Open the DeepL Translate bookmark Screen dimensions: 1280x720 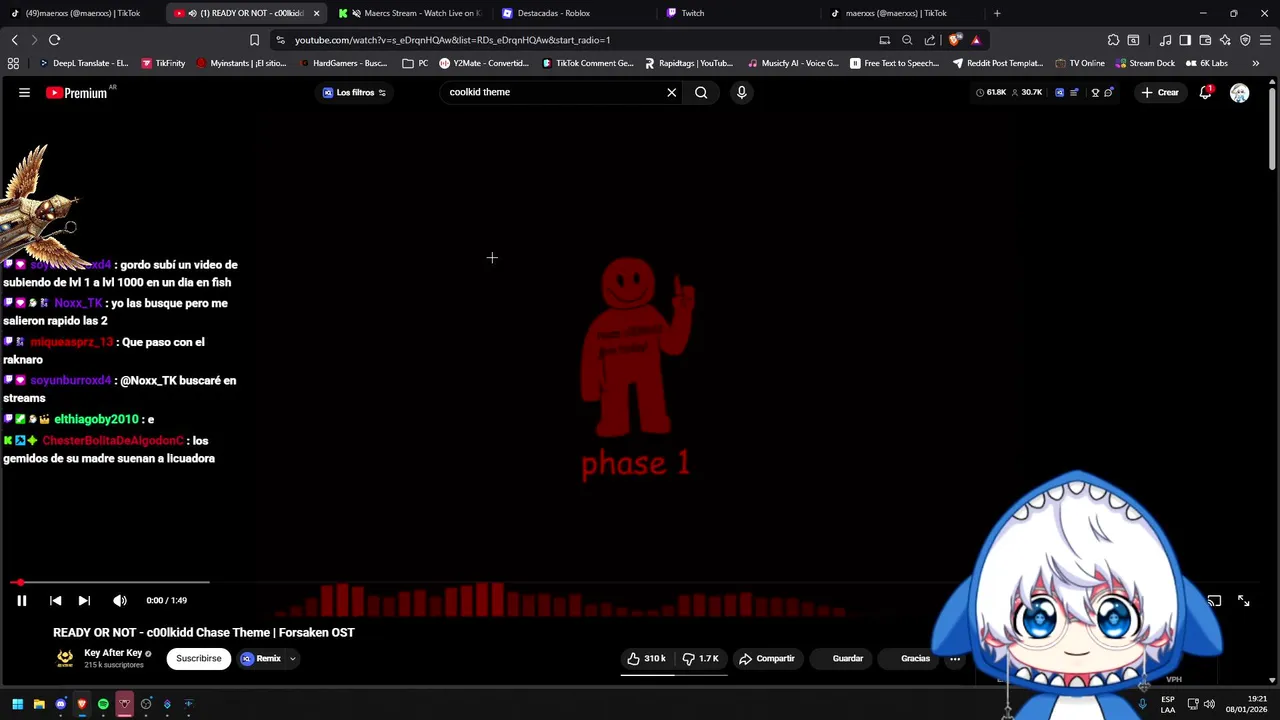coord(83,63)
